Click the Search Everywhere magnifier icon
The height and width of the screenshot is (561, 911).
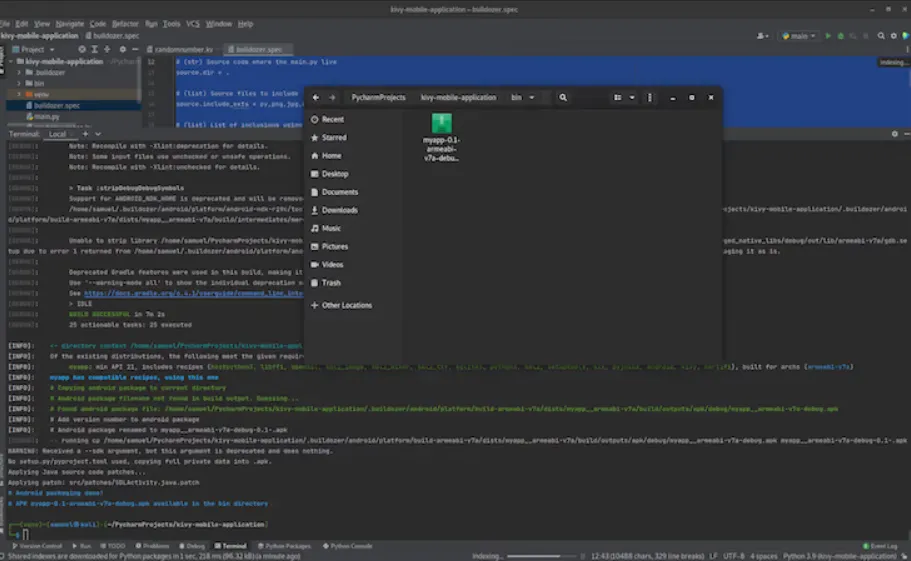coord(881,36)
